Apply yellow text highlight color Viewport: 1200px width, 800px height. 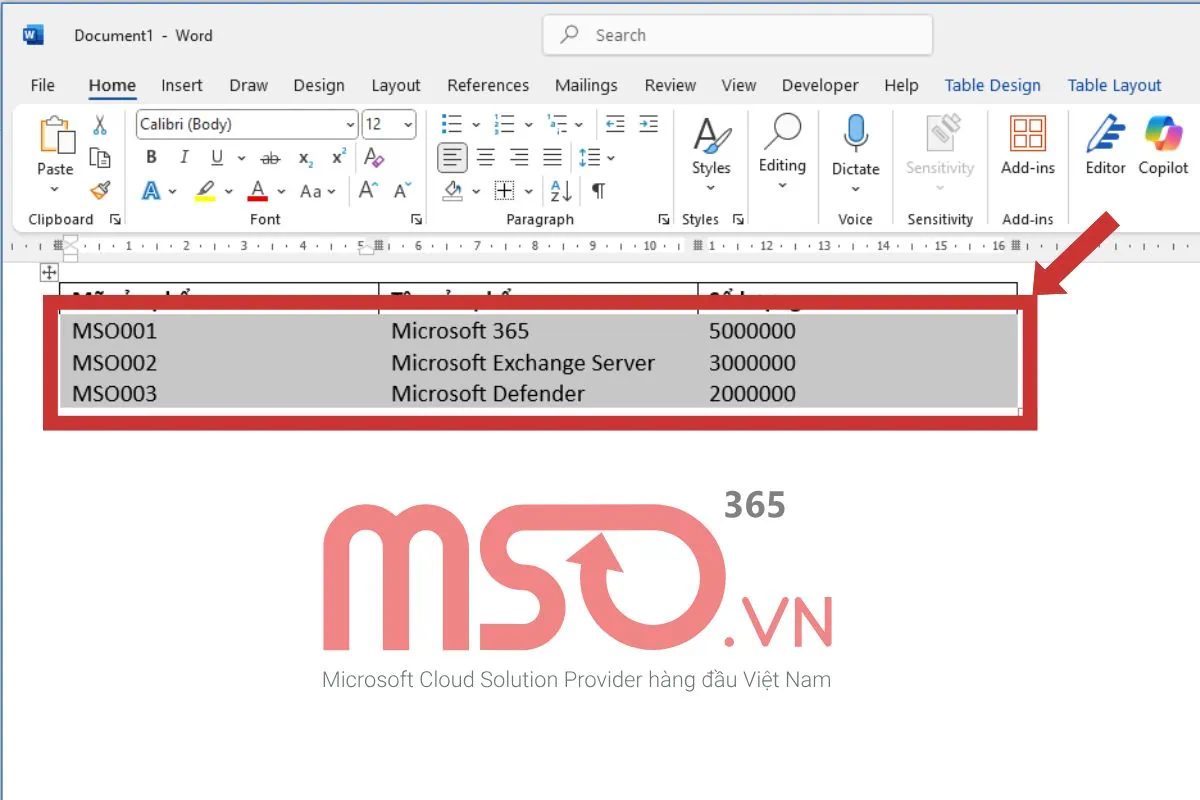pyautogui.click(x=205, y=190)
